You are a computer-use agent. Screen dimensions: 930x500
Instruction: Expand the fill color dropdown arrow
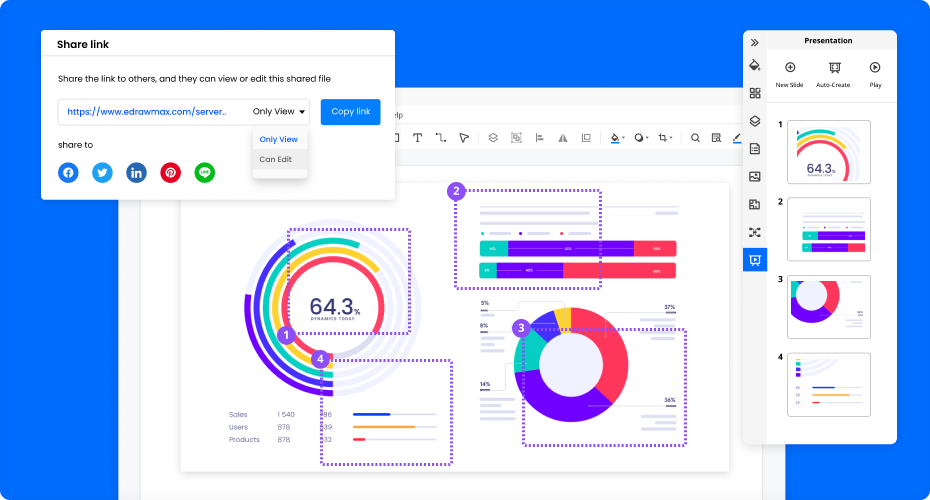(624, 138)
